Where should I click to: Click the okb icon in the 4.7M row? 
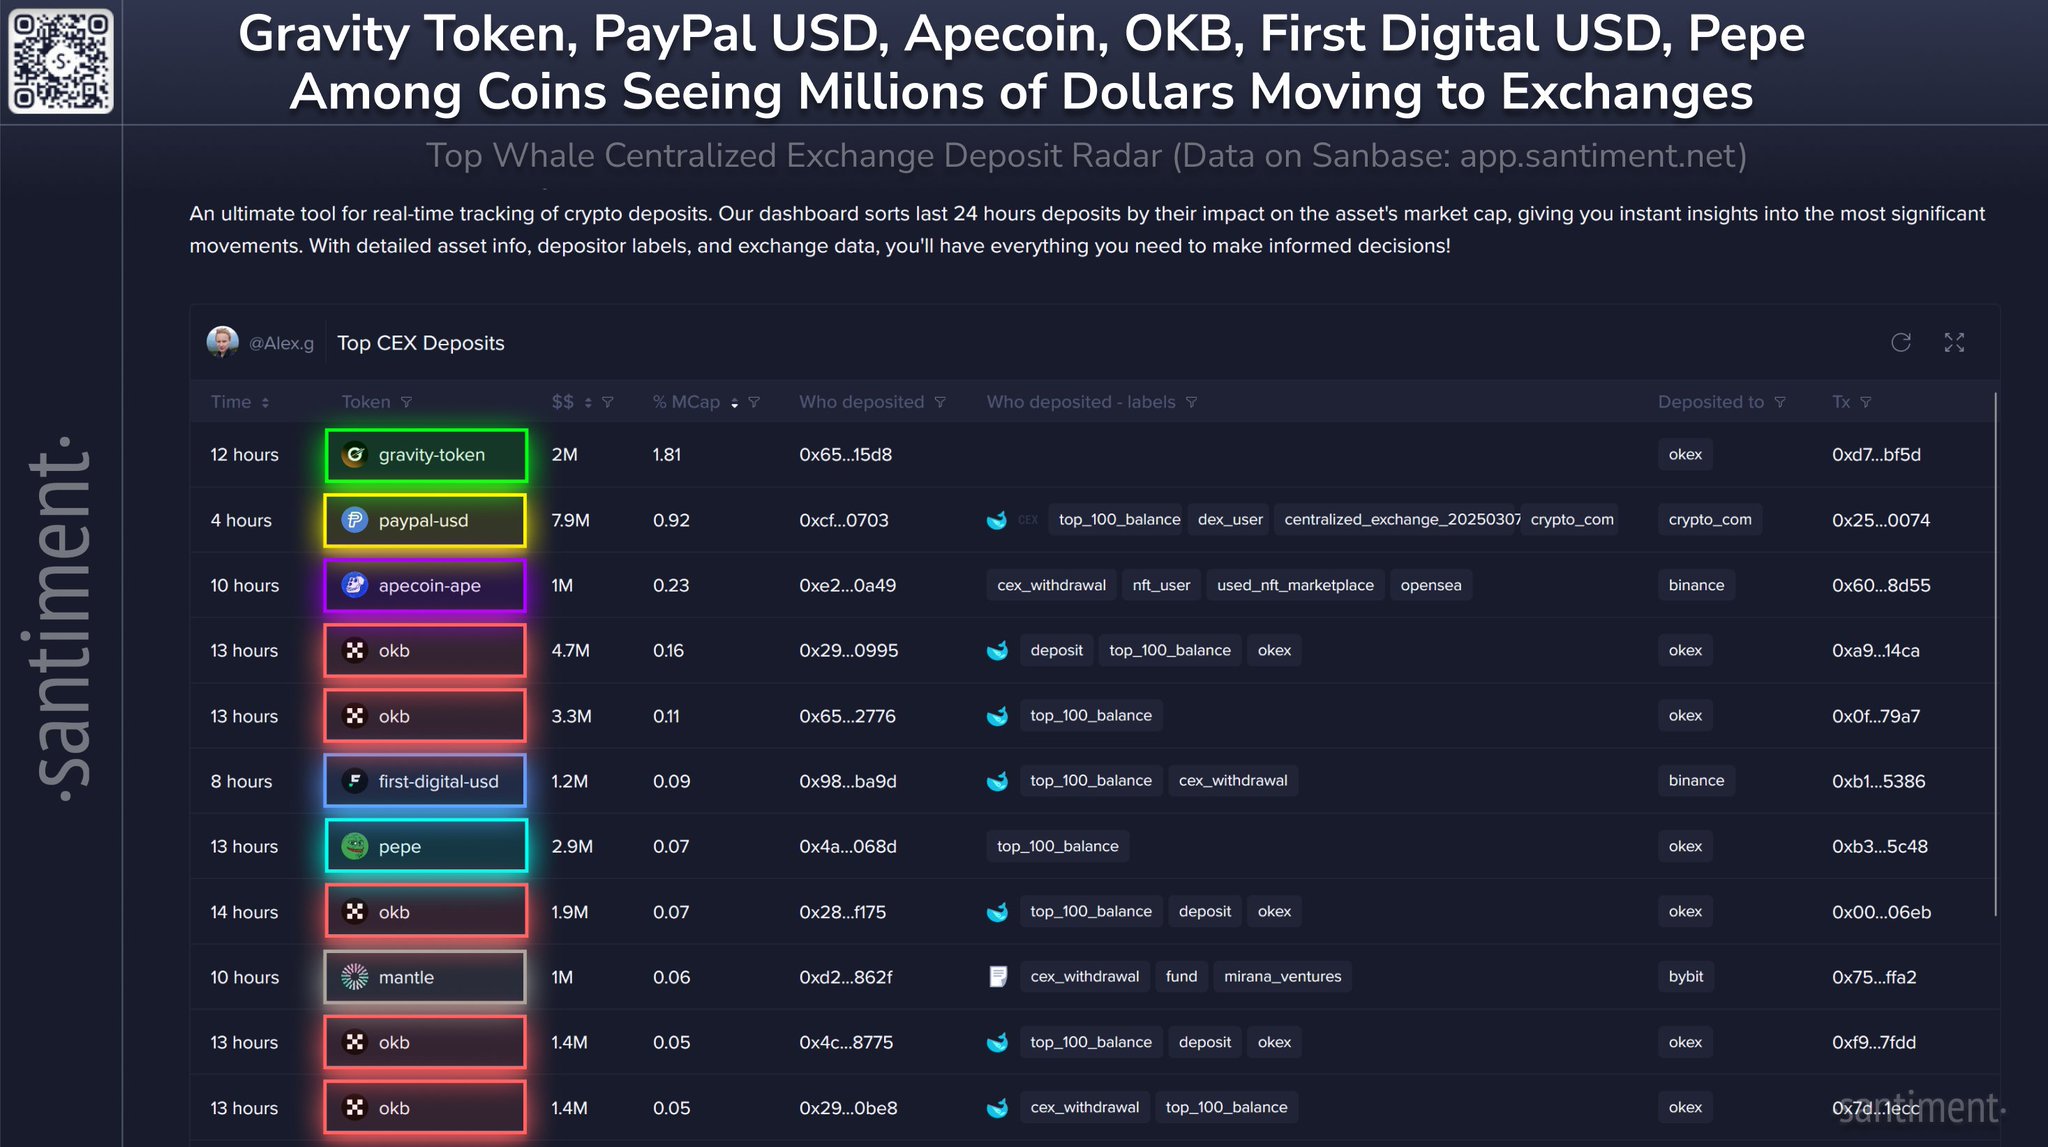[354, 651]
